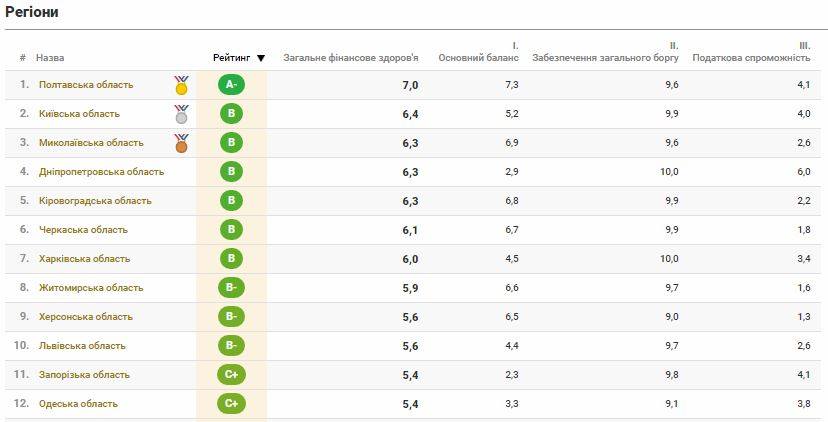
Task: Click the gold medal icon for Полтавська область
Action: click(x=181, y=85)
